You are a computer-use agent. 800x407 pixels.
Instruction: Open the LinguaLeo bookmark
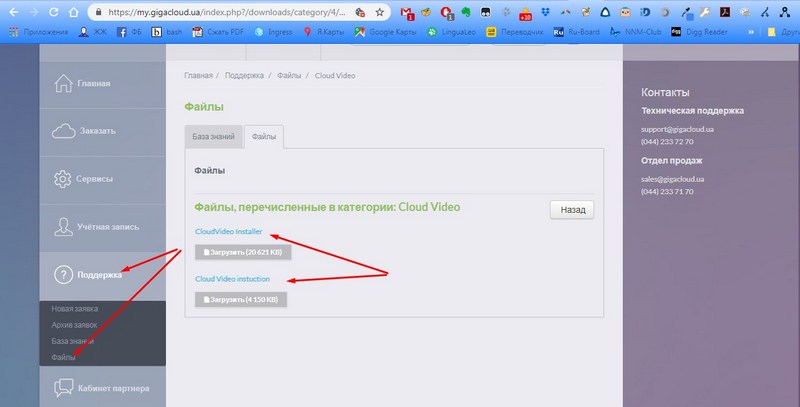[452, 32]
